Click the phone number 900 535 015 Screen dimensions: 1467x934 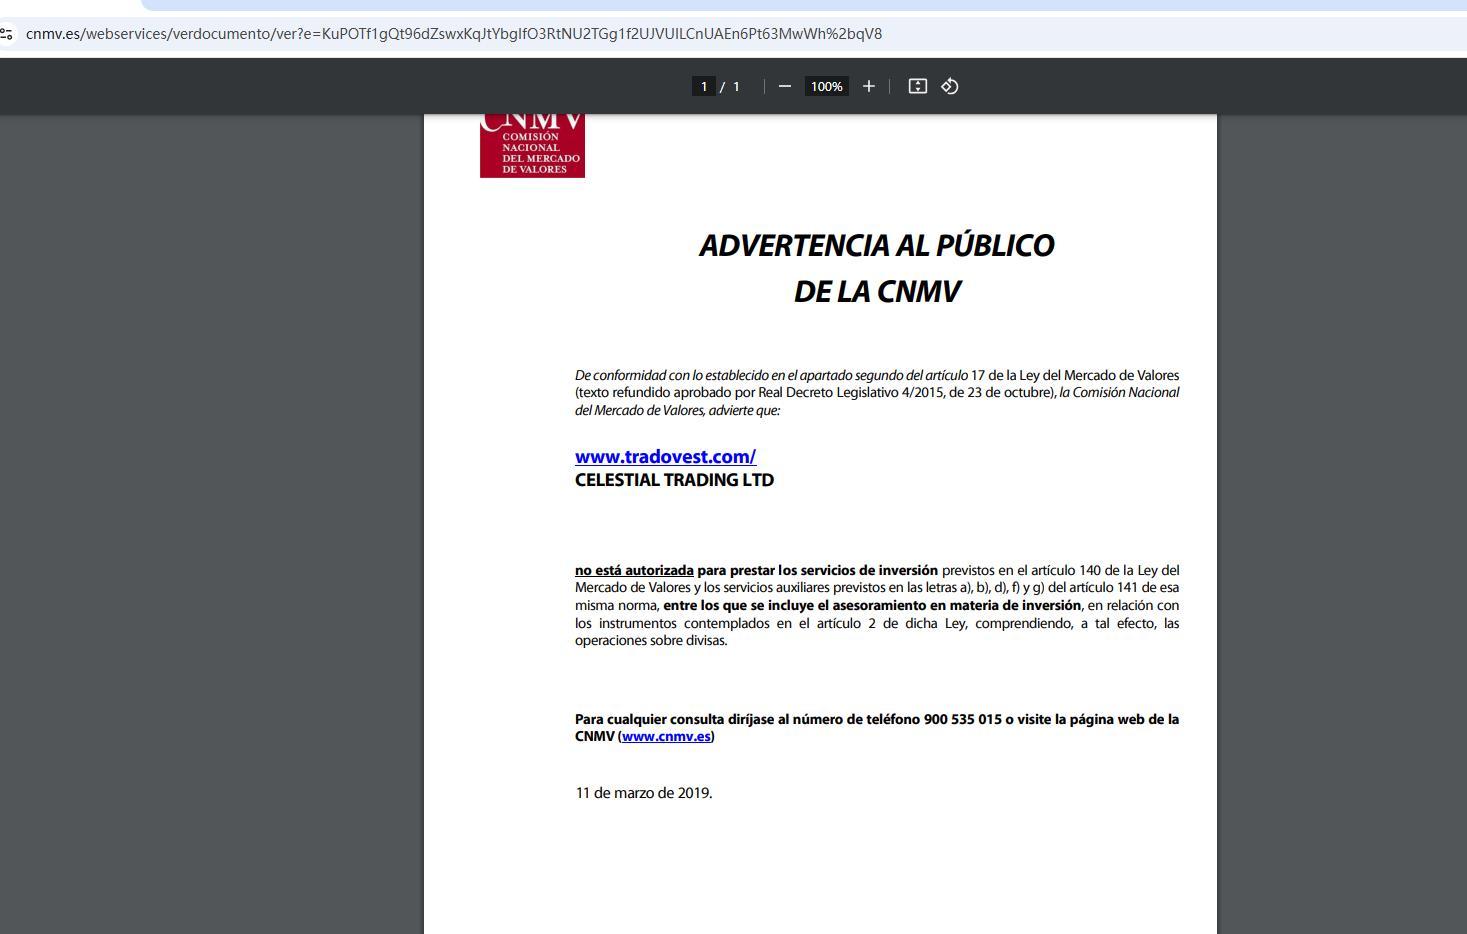pyautogui.click(x=962, y=719)
